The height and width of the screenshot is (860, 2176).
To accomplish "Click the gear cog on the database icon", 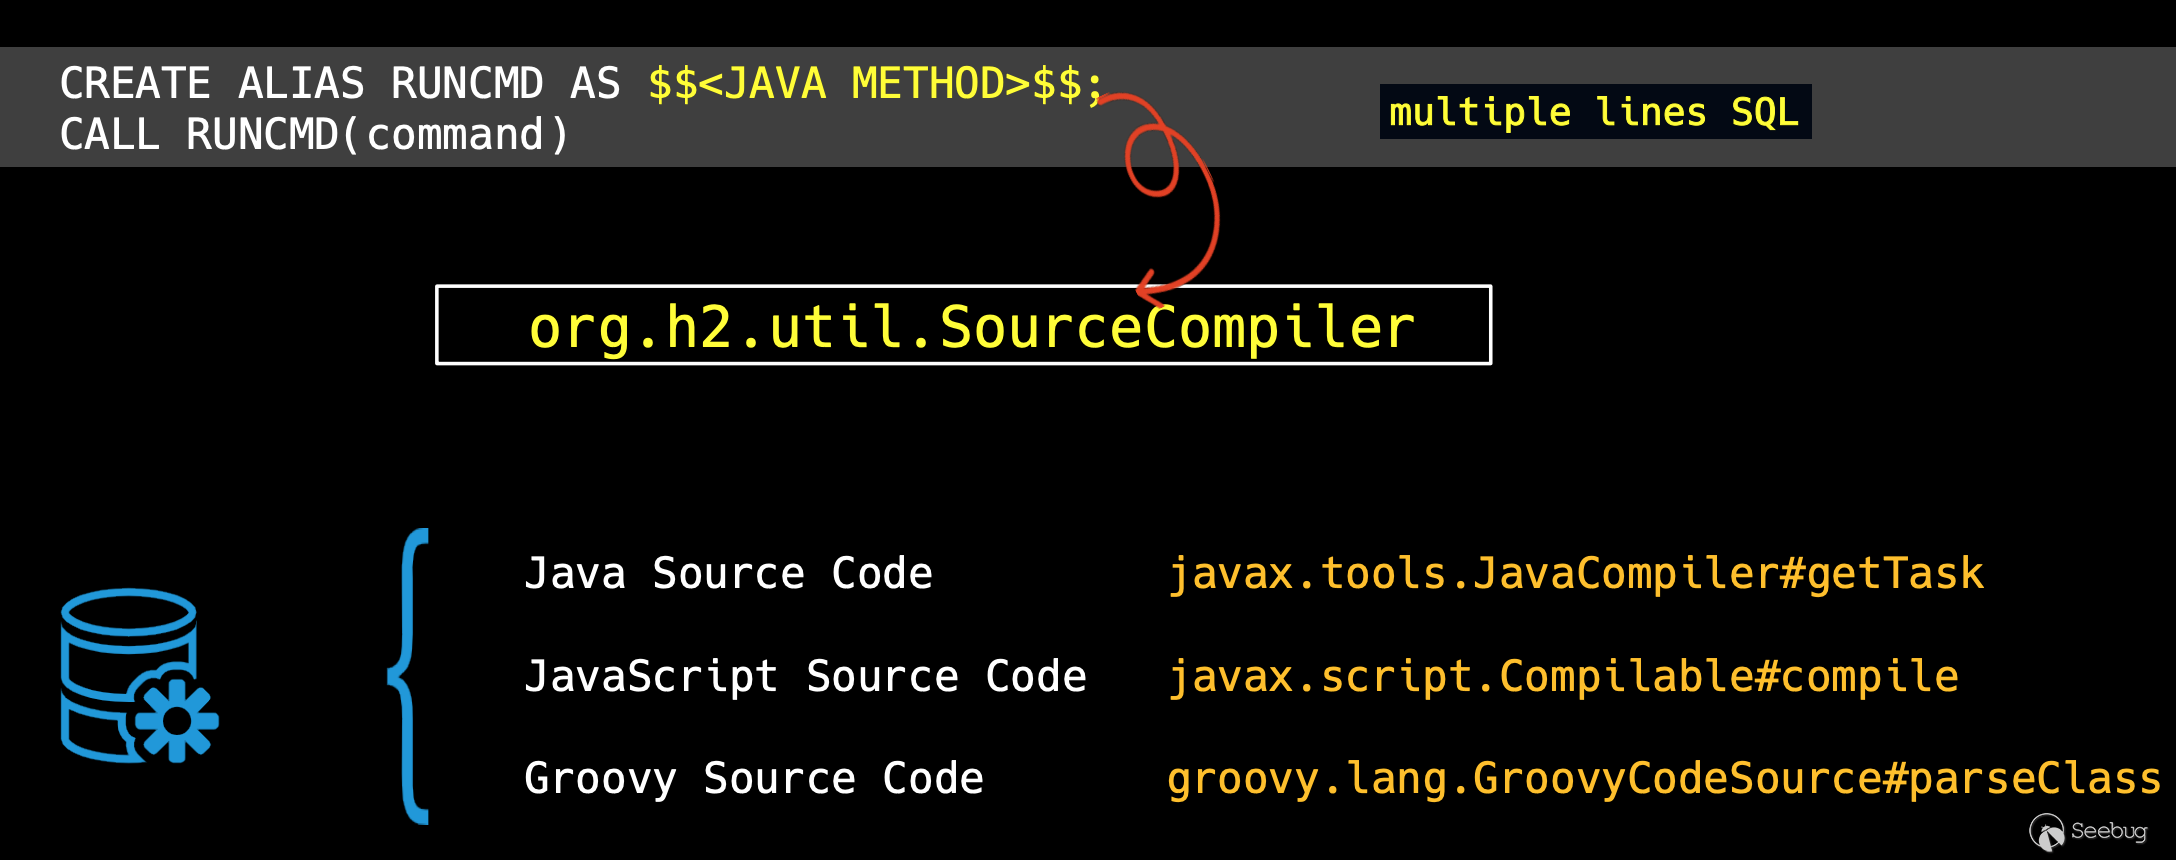I will (177, 719).
